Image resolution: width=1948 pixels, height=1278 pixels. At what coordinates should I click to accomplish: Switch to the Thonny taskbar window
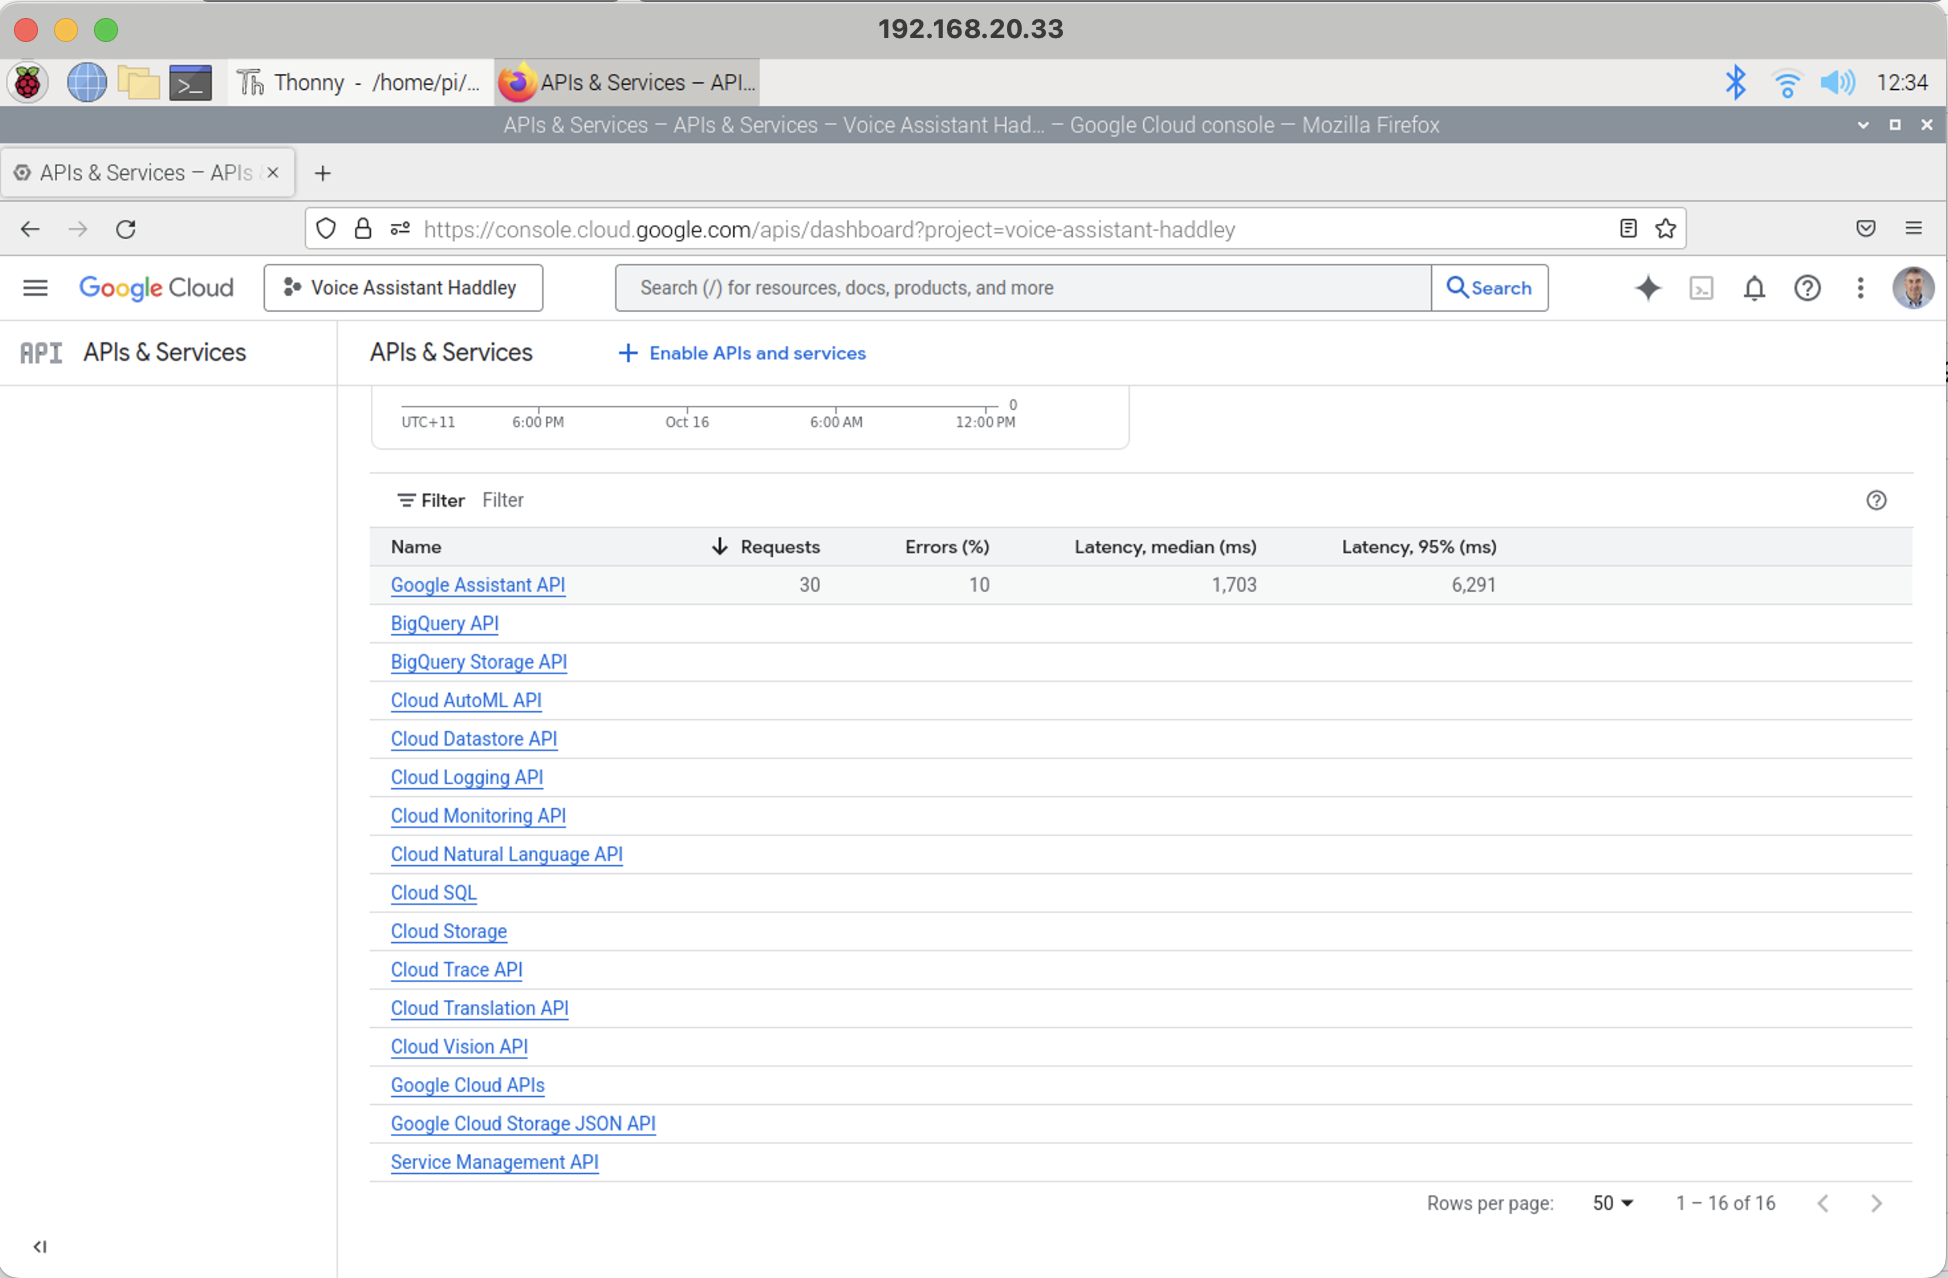(x=360, y=83)
